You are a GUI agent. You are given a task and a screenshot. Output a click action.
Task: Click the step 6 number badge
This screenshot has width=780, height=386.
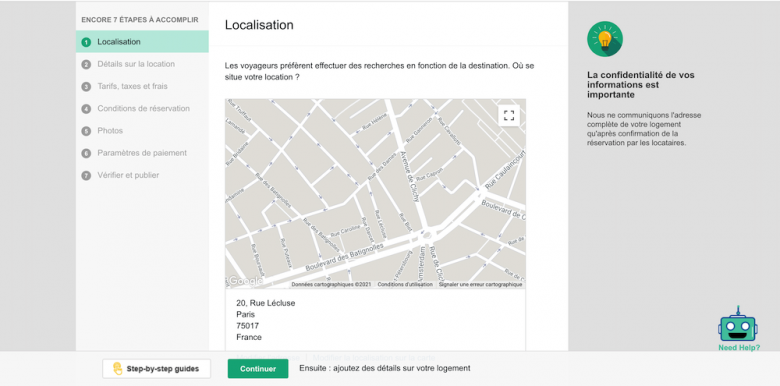click(87, 154)
